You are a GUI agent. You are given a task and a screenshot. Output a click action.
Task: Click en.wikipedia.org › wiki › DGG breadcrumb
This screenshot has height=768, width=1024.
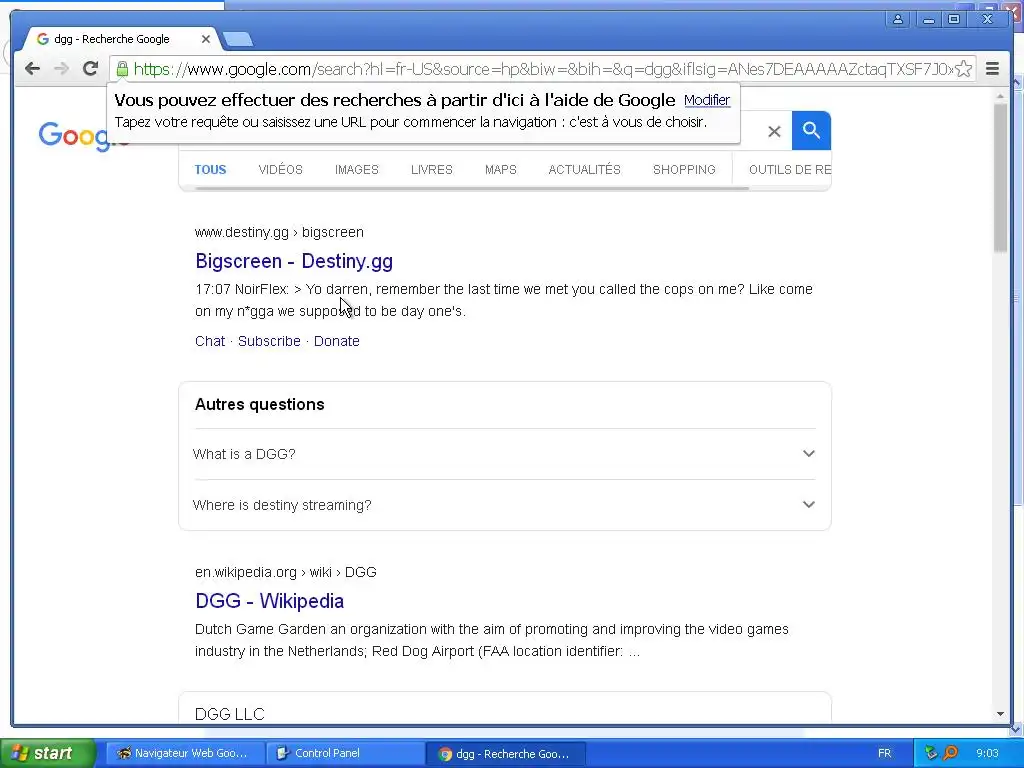point(285,572)
